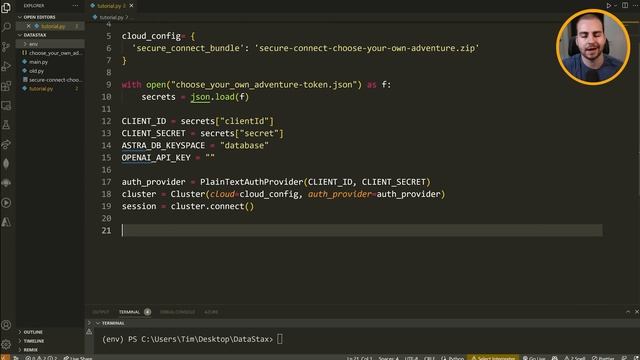The image size is (640, 360).
Task: Run Python file with play button
Action: 609,5
